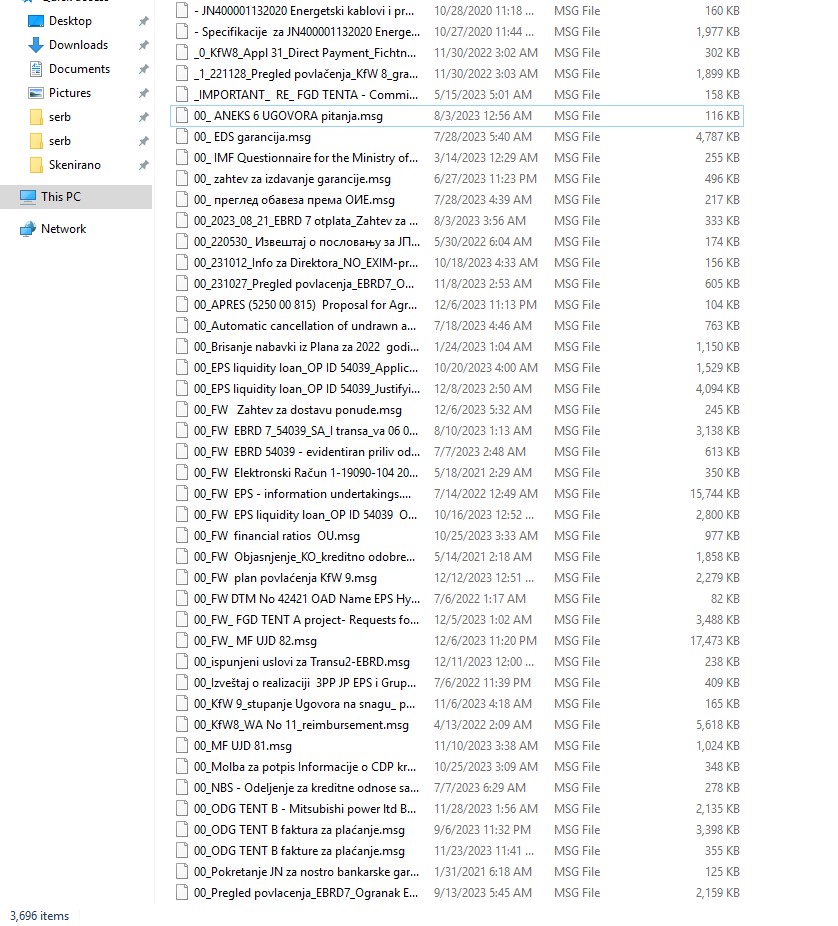838x926 pixels.
Task: Select the This PC icon
Action: point(28,197)
